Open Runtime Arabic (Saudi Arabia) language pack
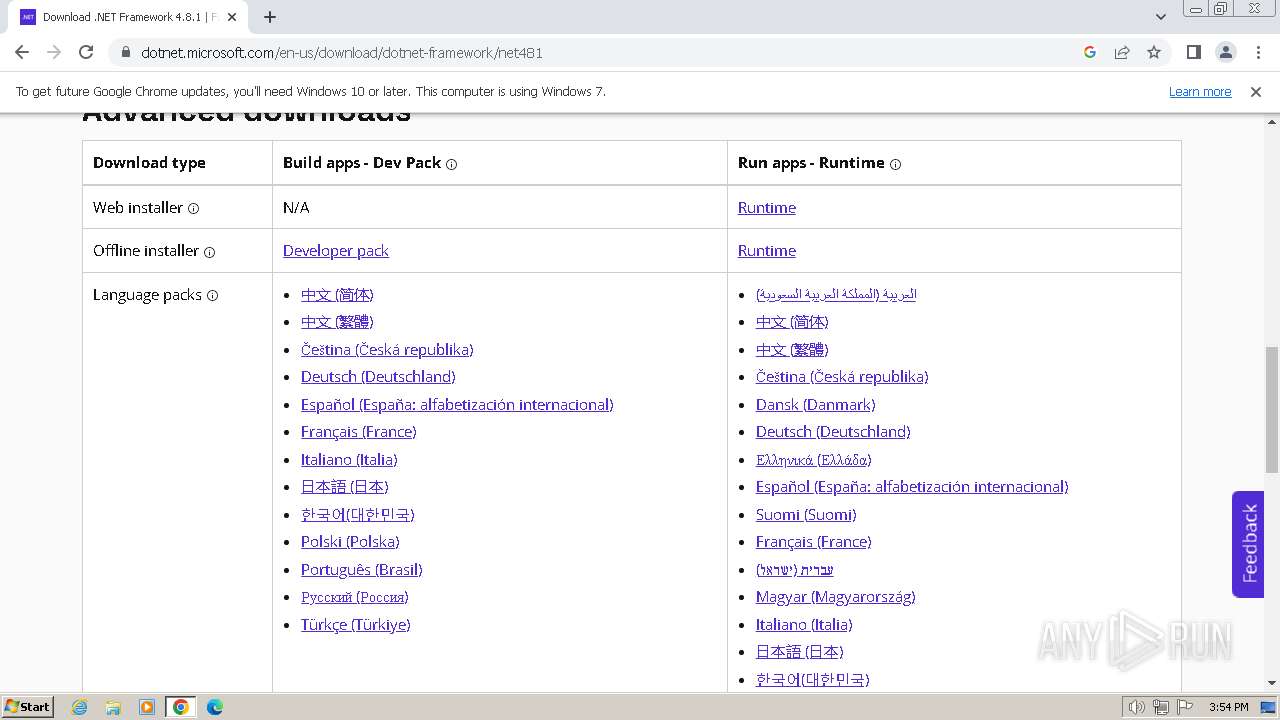 pos(836,294)
